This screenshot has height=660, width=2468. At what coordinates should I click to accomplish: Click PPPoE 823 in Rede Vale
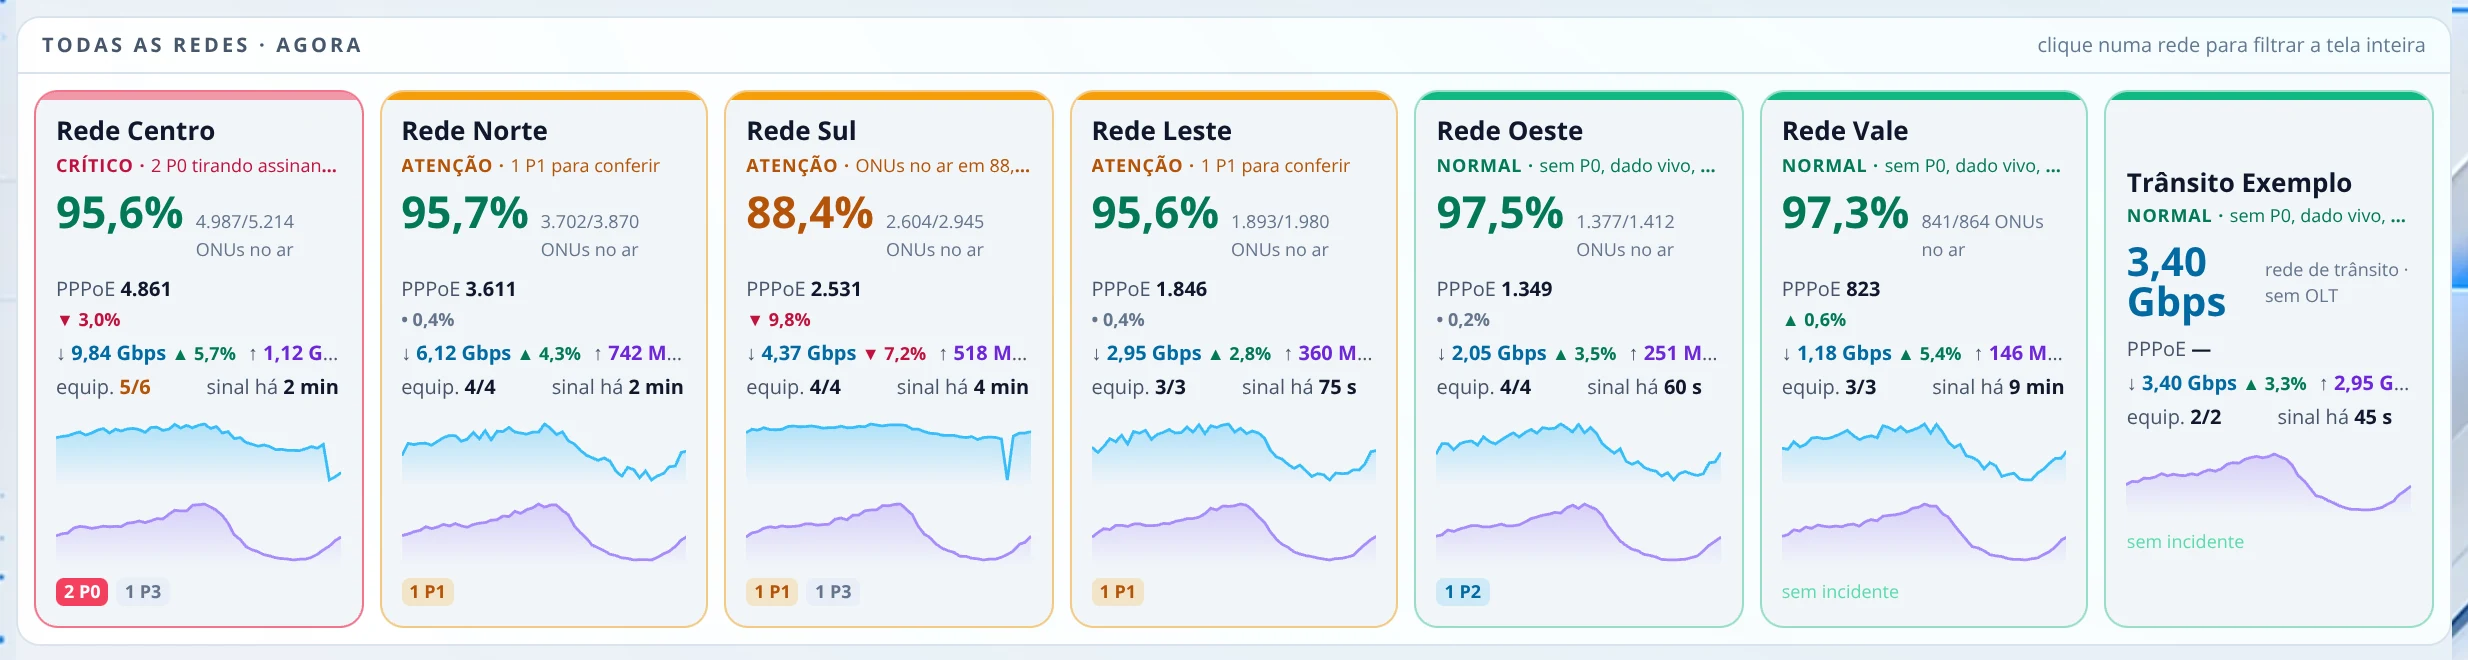(1831, 289)
